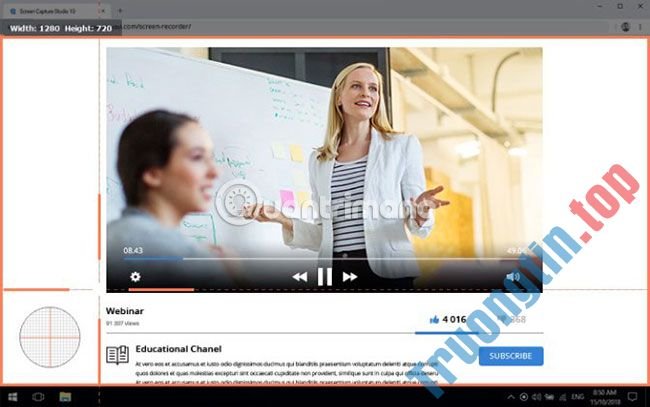Viewport: 650px width, 407px height.
Task: Seek on the video progress bar
Action: 325,259
